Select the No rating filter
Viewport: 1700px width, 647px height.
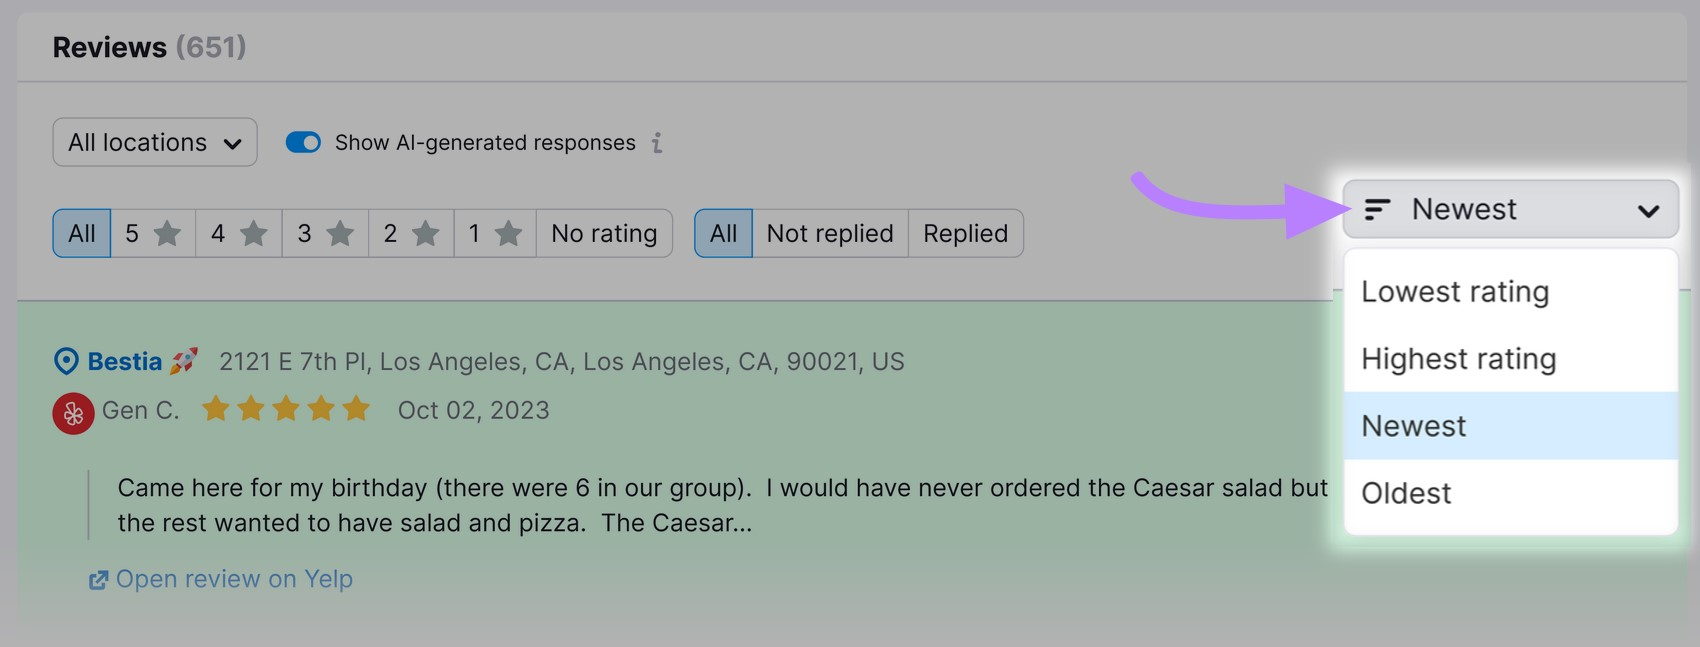(x=603, y=233)
